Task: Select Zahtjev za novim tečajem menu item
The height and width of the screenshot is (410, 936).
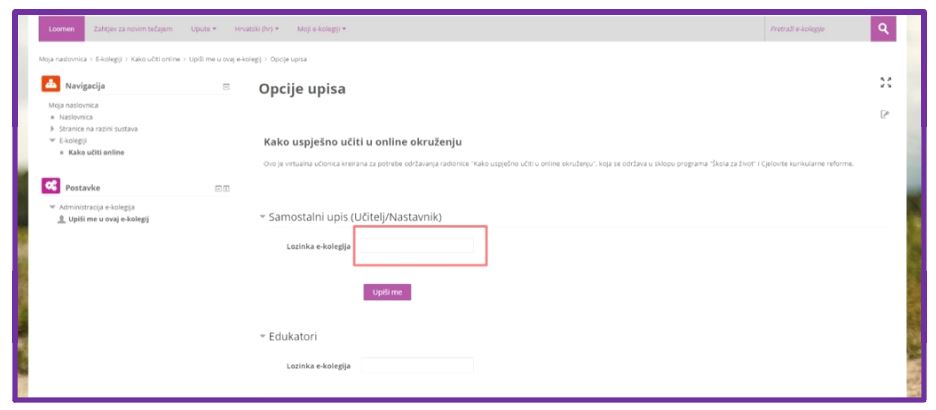Action: (126, 29)
